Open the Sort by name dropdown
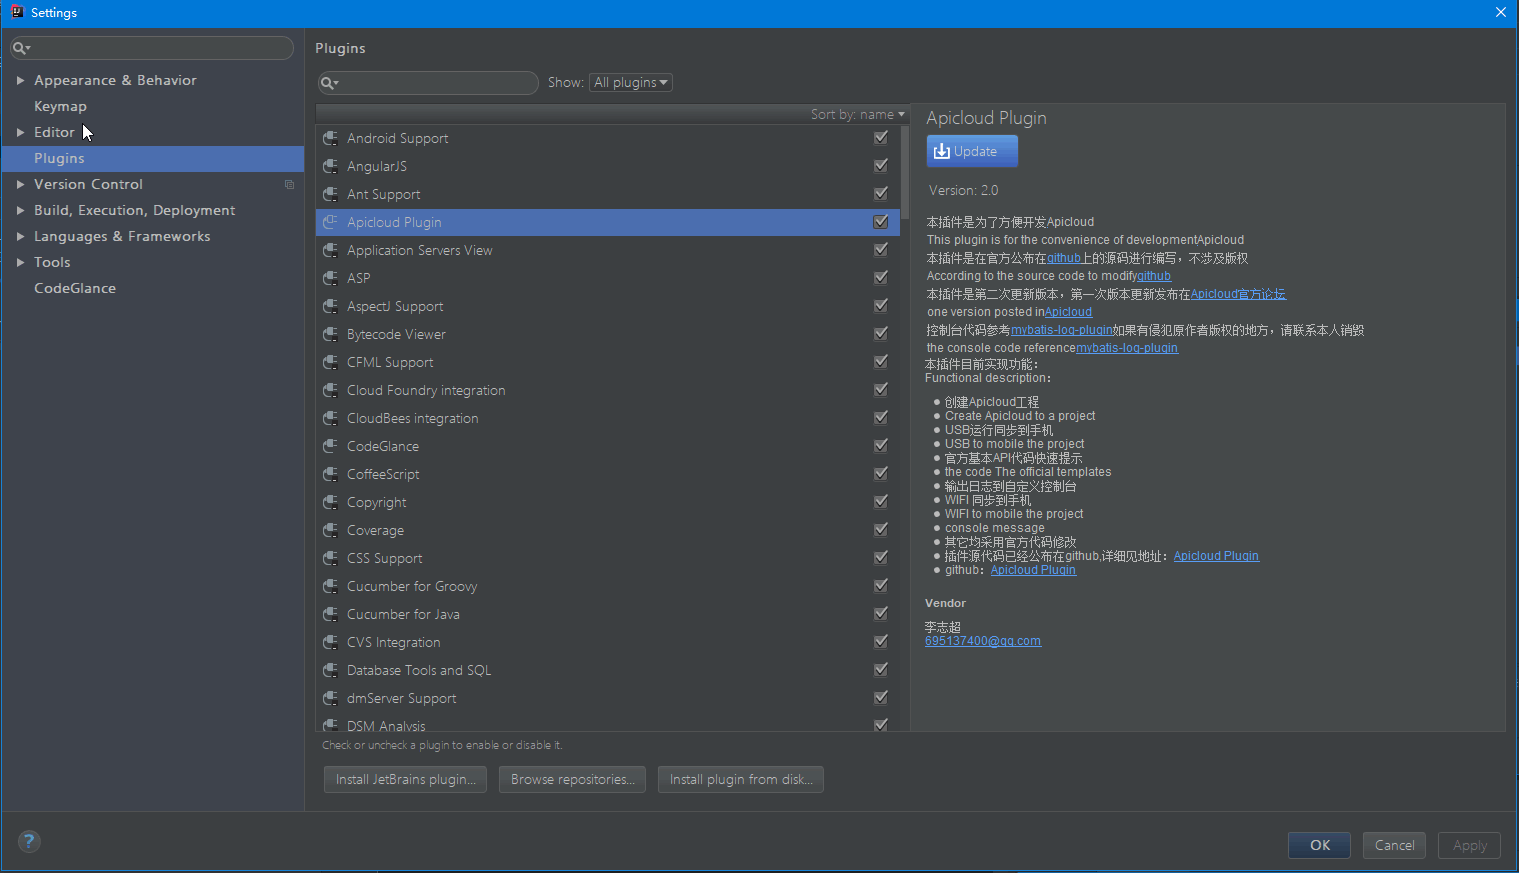 (x=857, y=114)
